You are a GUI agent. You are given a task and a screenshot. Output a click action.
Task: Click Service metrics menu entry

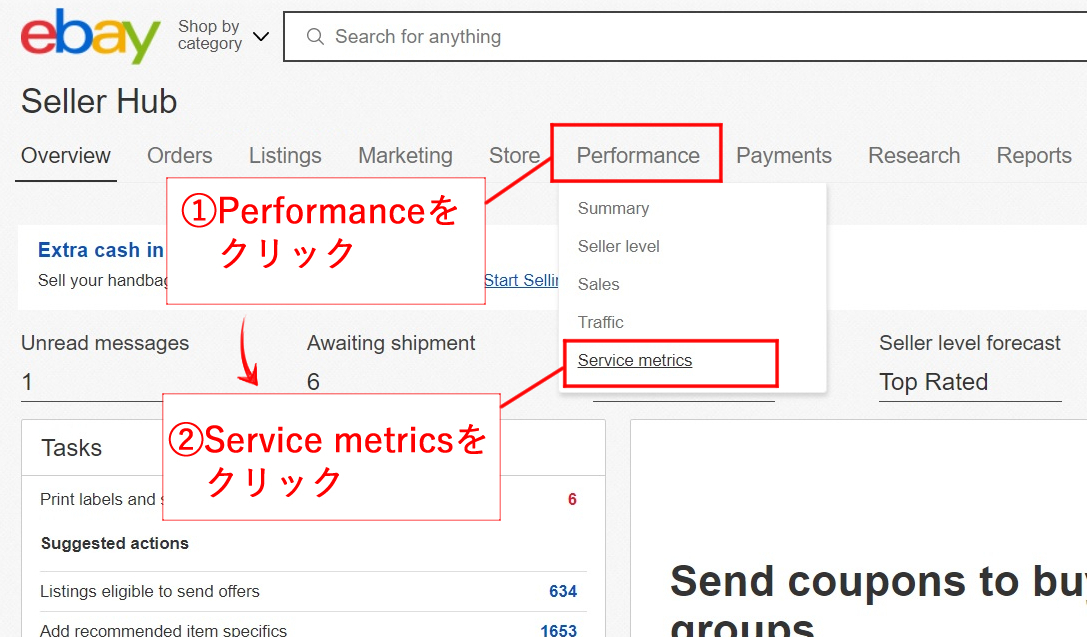635,361
